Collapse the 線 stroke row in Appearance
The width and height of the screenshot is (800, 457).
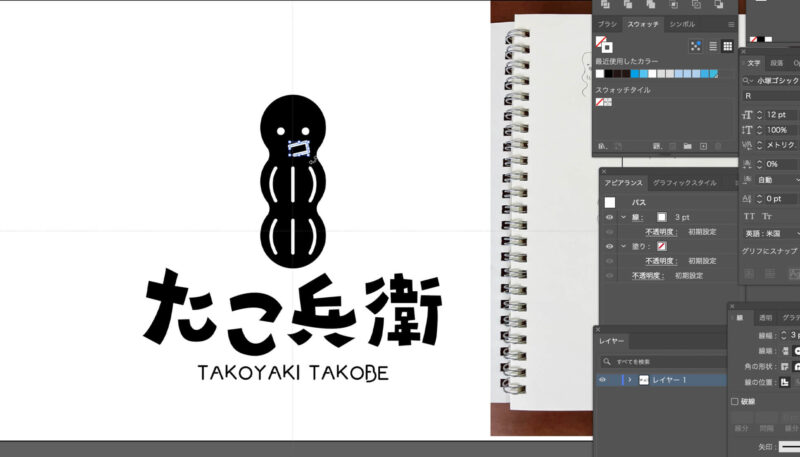(621, 217)
